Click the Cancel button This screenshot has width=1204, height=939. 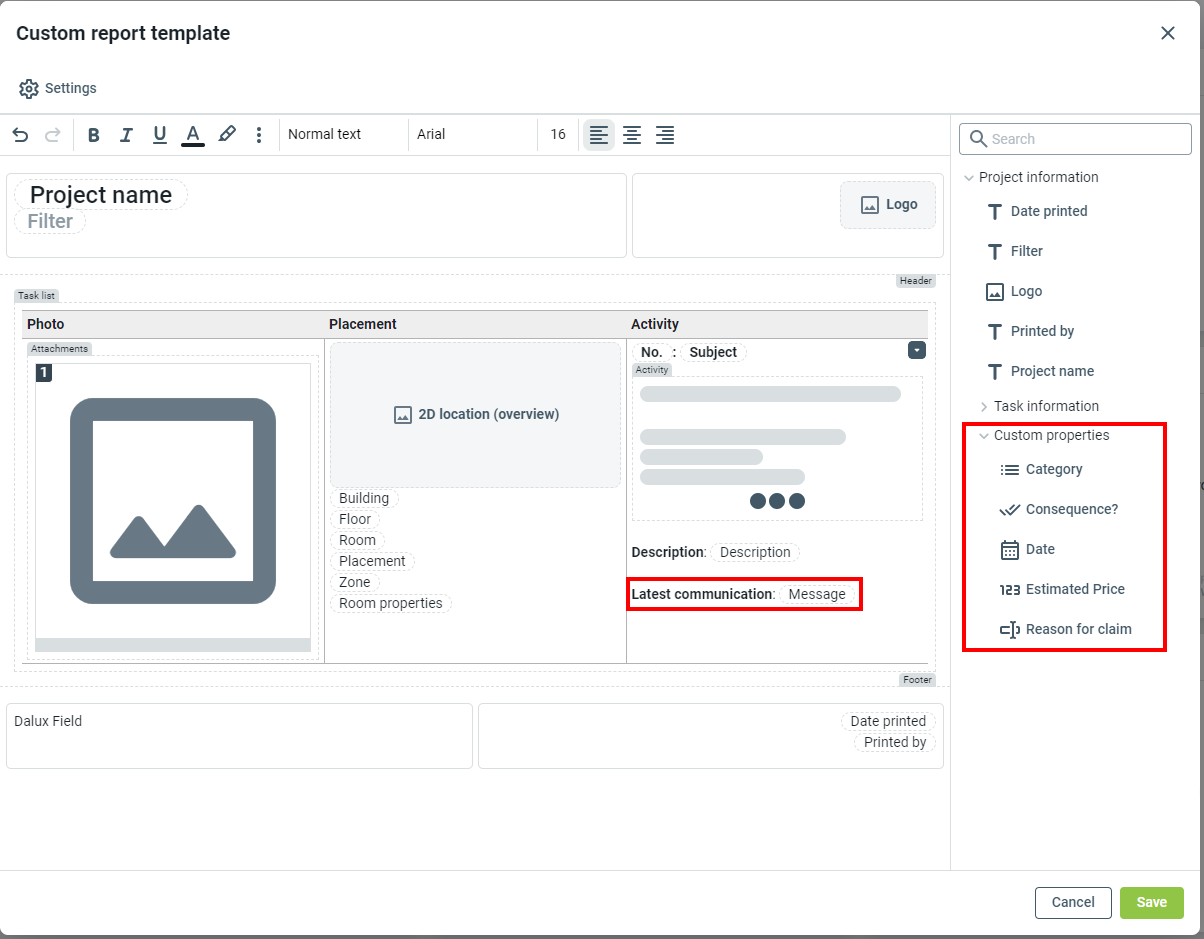[x=1072, y=902]
